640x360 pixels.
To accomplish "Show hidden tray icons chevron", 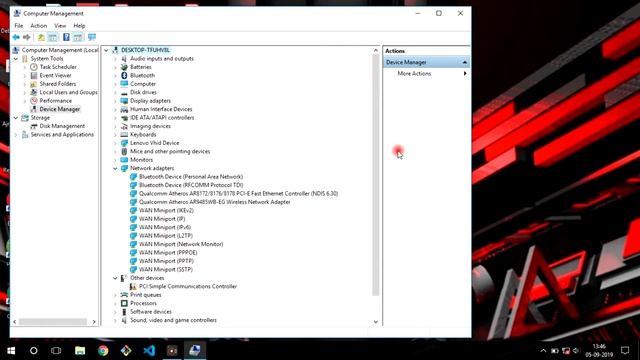I will pos(543,351).
